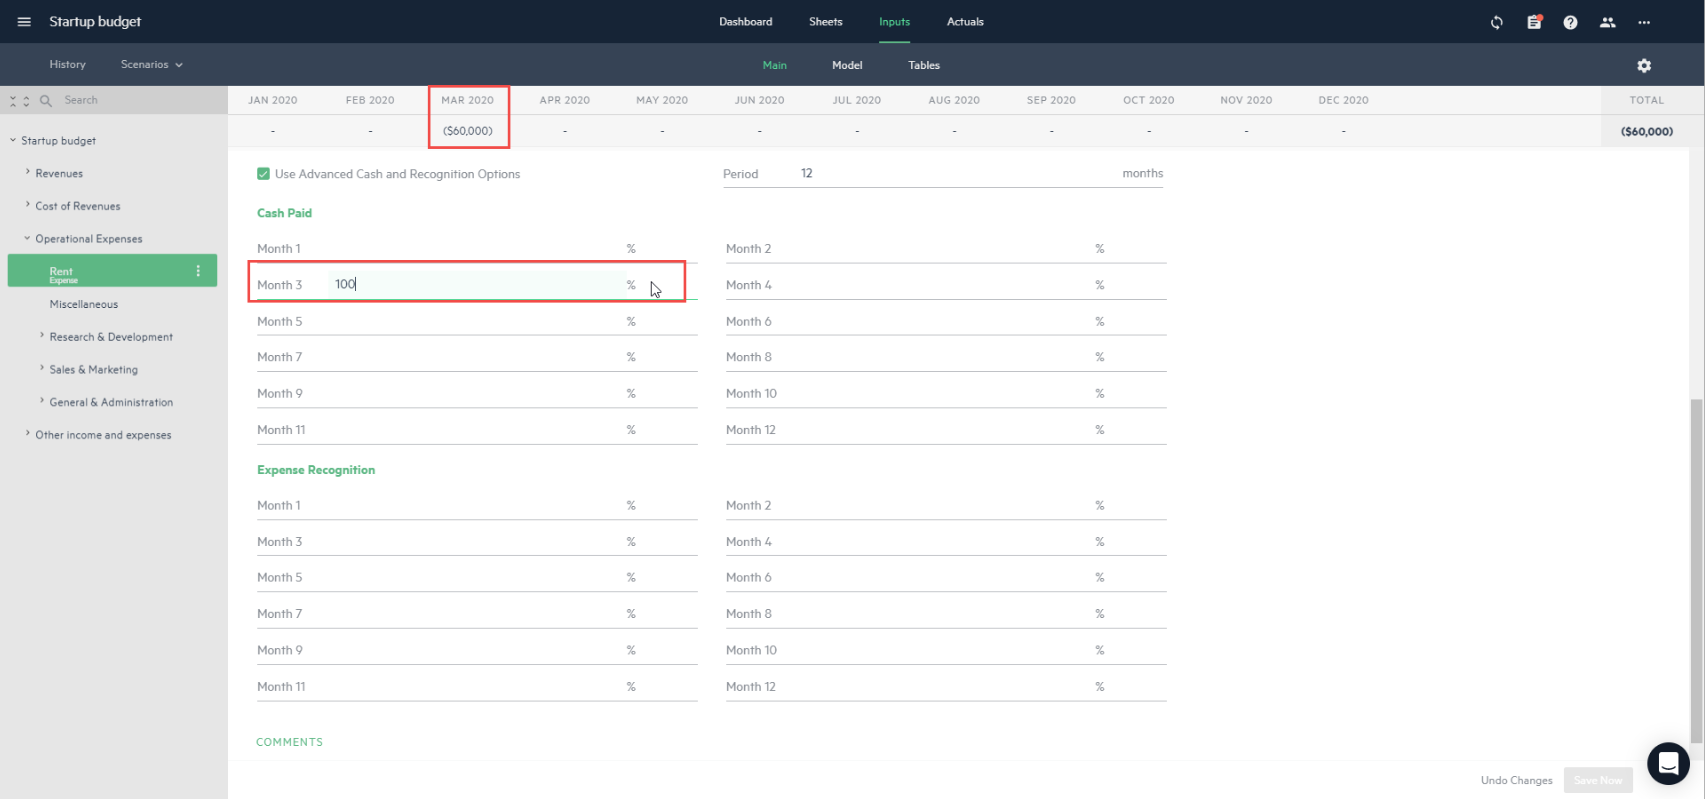Open the settings gear icon
The image size is (1705, 799).
click(x=1644, y=65)
